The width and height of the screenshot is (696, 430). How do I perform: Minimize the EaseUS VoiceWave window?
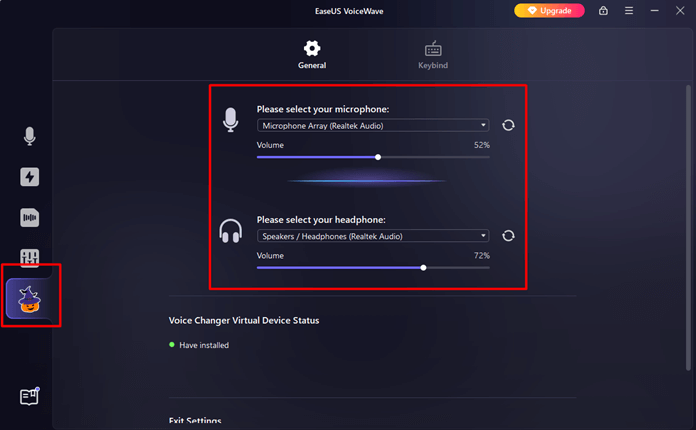pos(654,11)
